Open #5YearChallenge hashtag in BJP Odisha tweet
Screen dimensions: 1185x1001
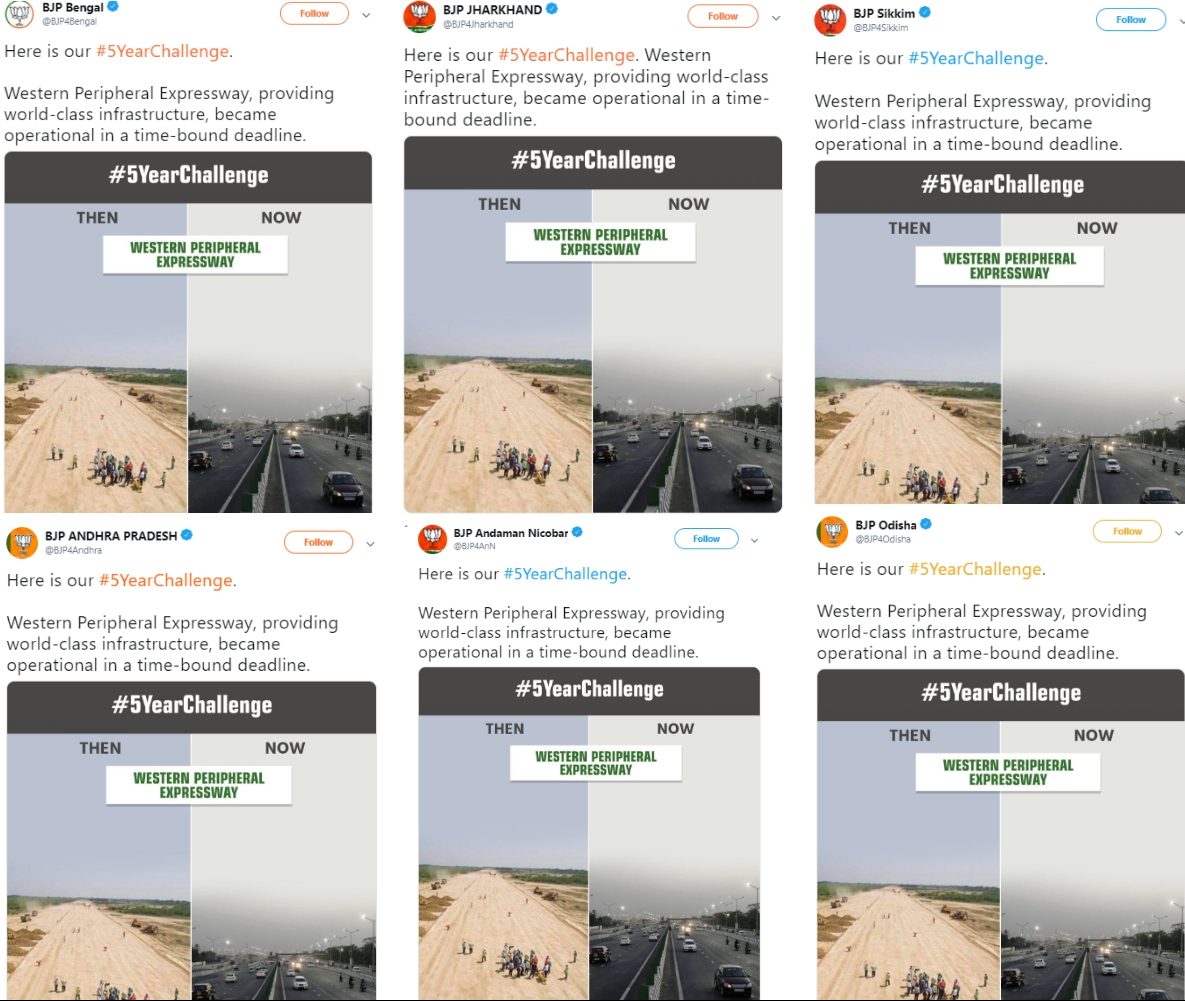(975, 569)
